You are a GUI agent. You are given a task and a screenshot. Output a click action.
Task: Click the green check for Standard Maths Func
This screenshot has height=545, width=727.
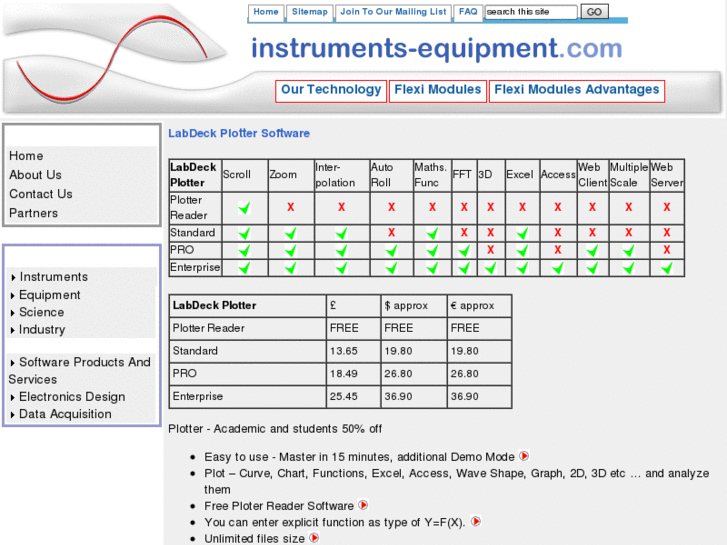[x=432, y=233]
